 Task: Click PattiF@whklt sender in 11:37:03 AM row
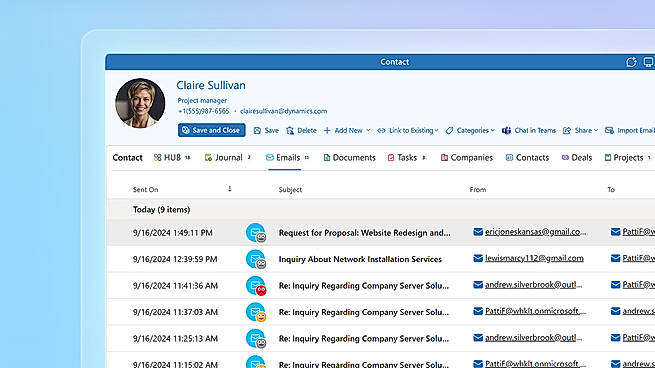pos(535,311)
